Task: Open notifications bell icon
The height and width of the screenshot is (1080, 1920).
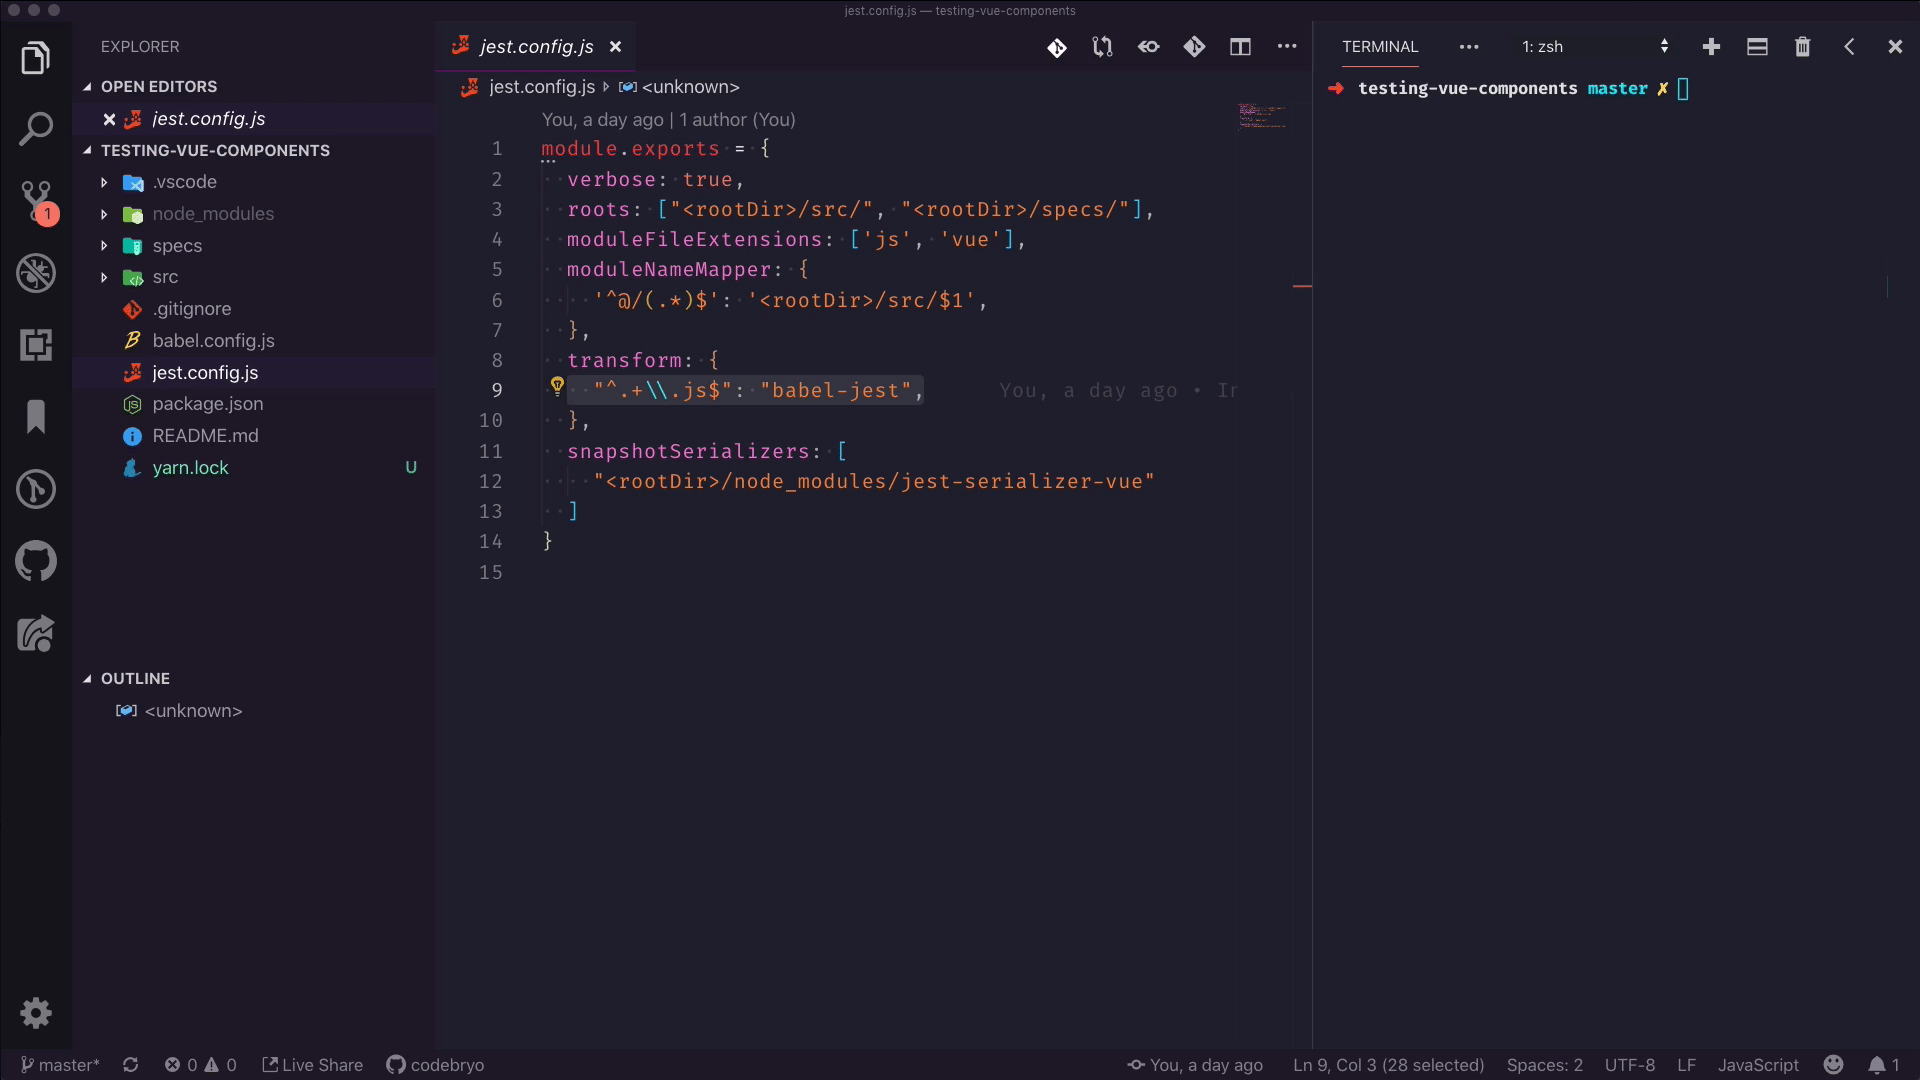Action: pos(1883,1065)
